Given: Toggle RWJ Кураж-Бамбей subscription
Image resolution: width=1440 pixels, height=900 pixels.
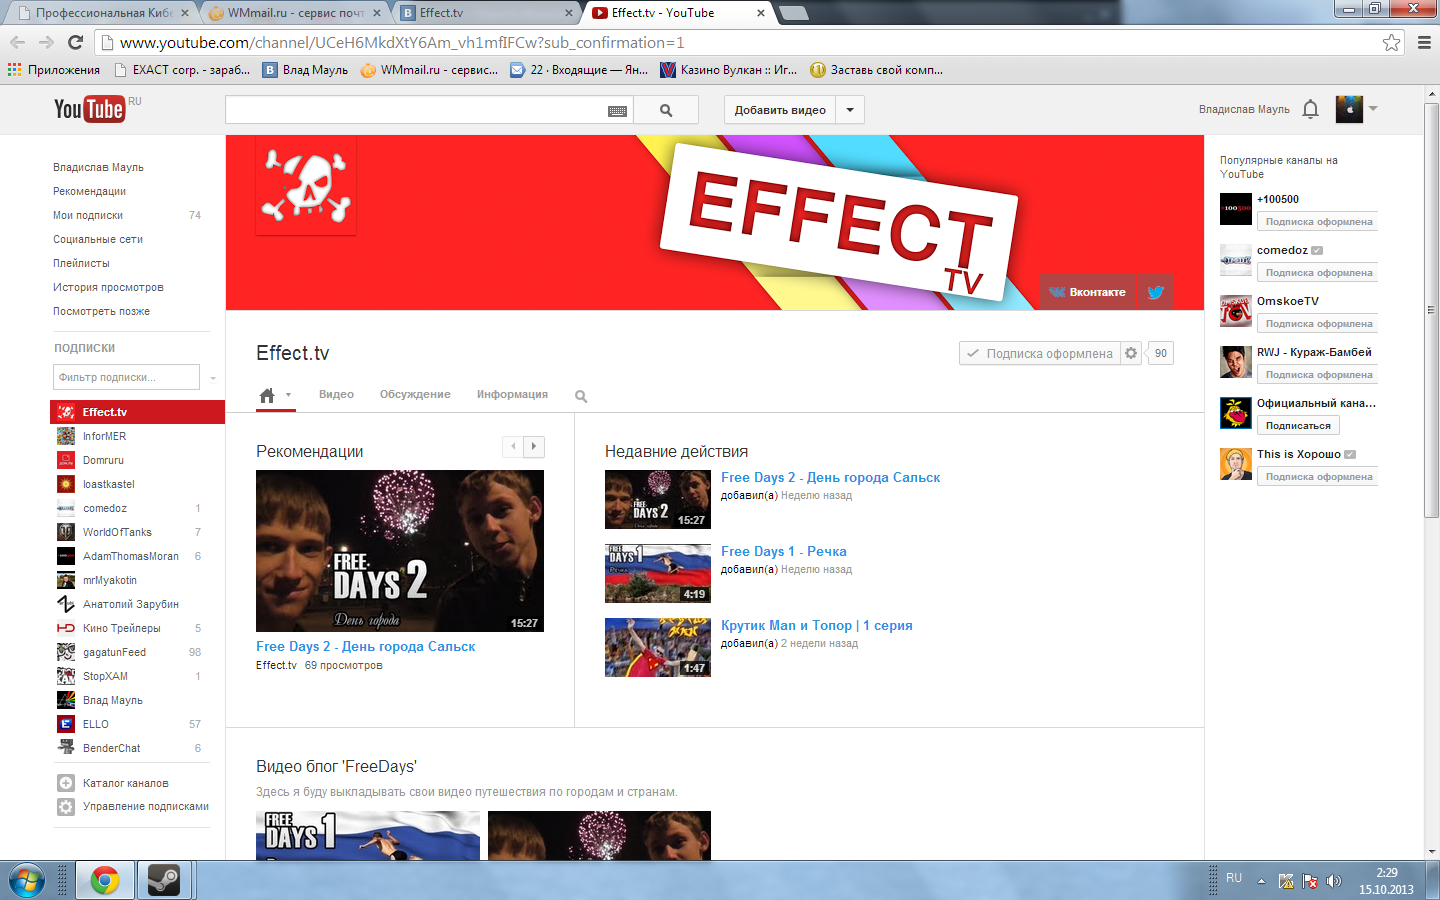Looking at the screenshot, I should tap(1318, 375).
